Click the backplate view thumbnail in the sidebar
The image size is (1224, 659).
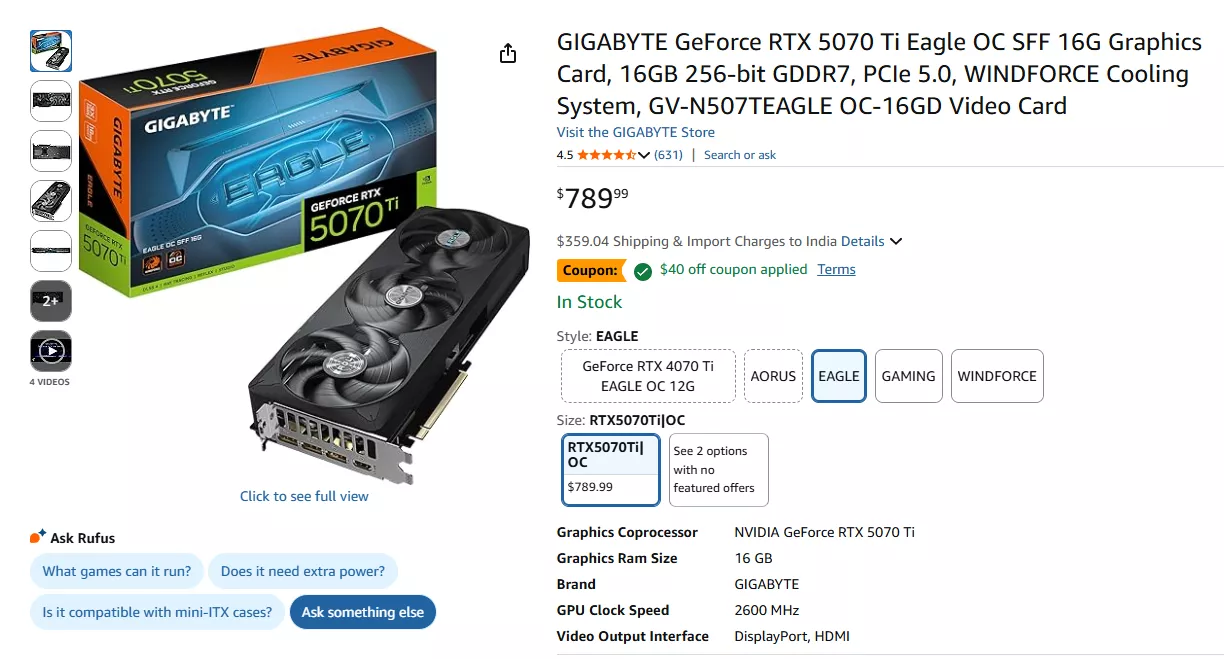(x=50, y=151)
